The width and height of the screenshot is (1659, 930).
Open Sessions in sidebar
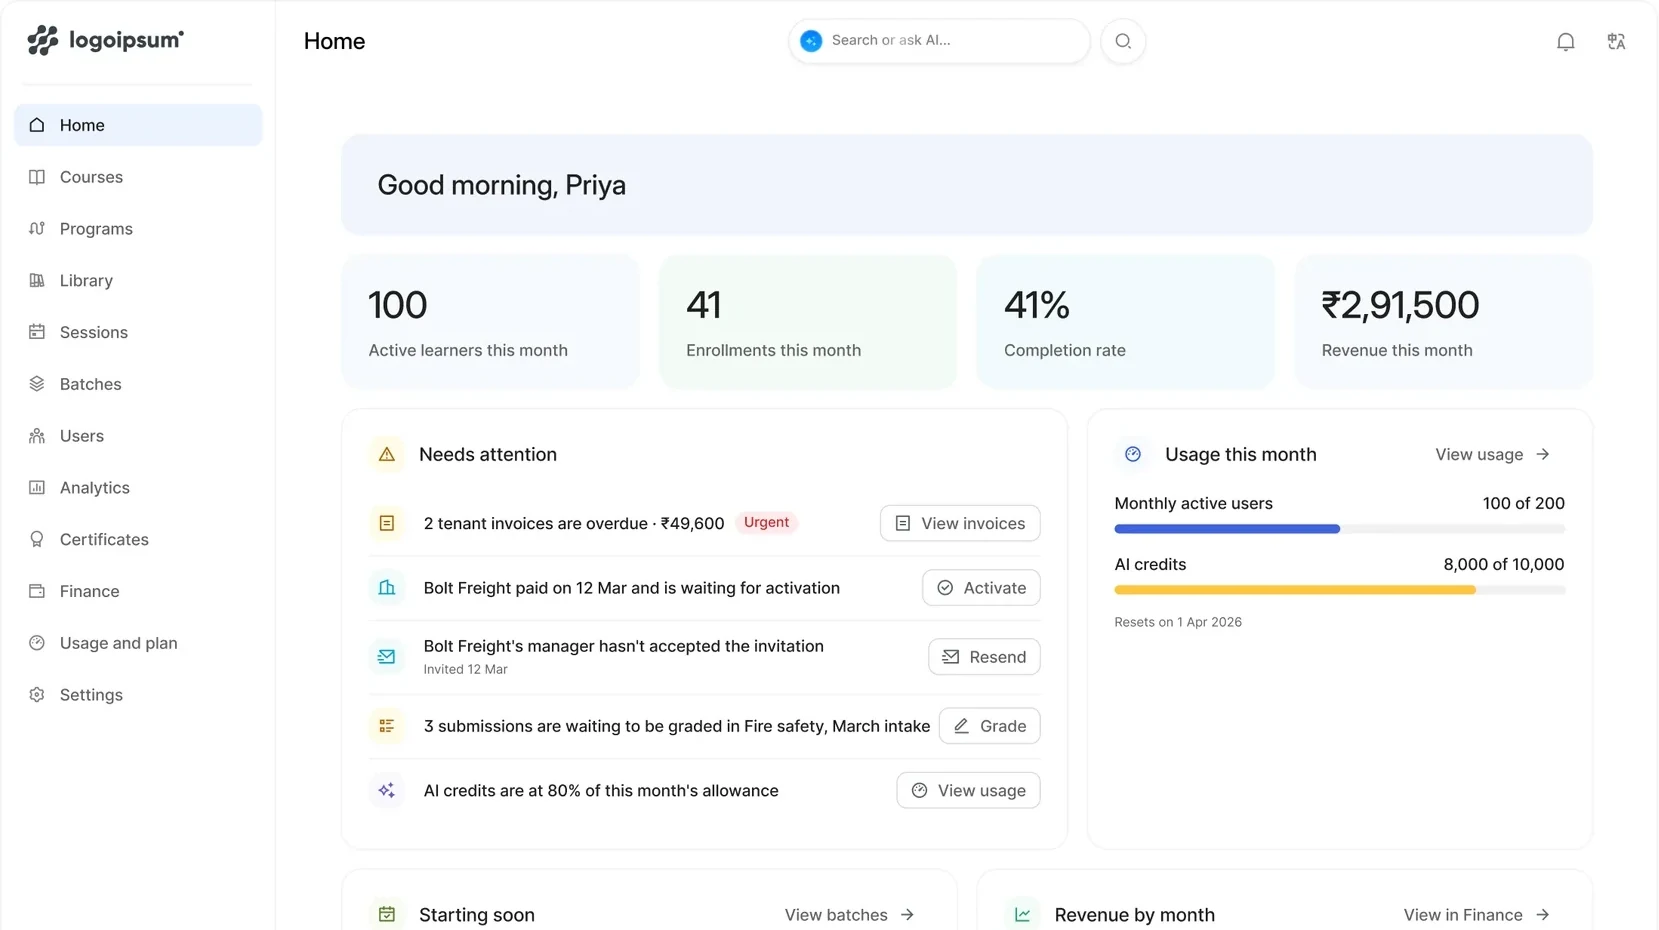pos(138,332)
